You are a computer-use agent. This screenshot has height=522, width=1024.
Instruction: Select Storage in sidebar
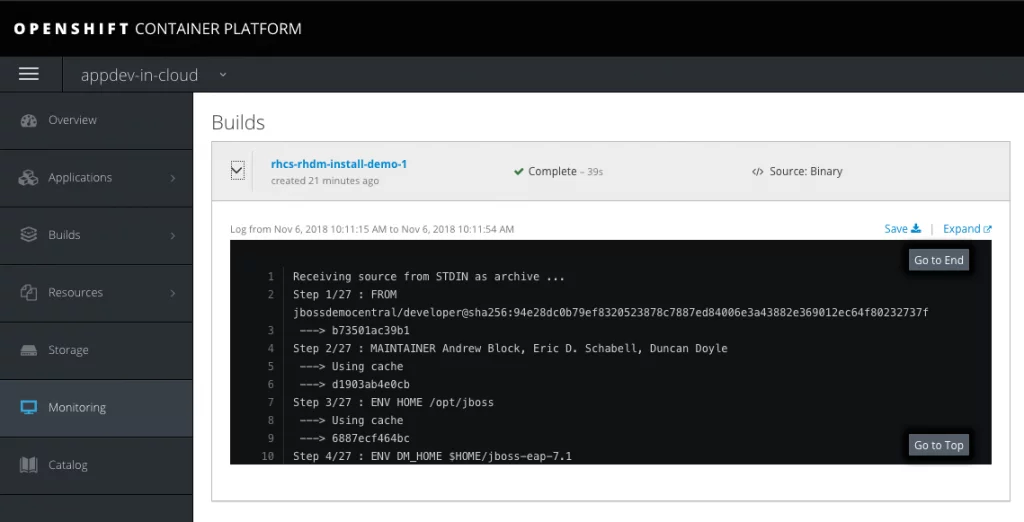click(x=69, y=350)
